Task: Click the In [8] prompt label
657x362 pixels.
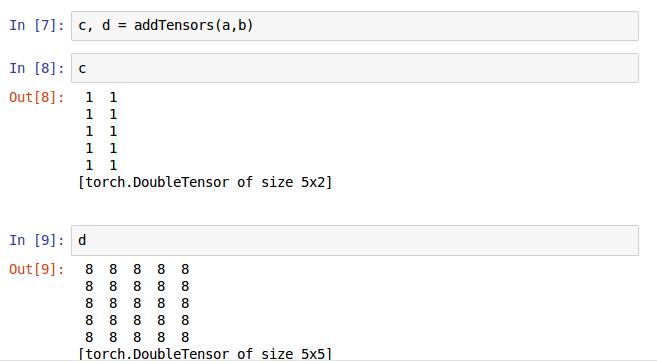Action: pos(36,68)
